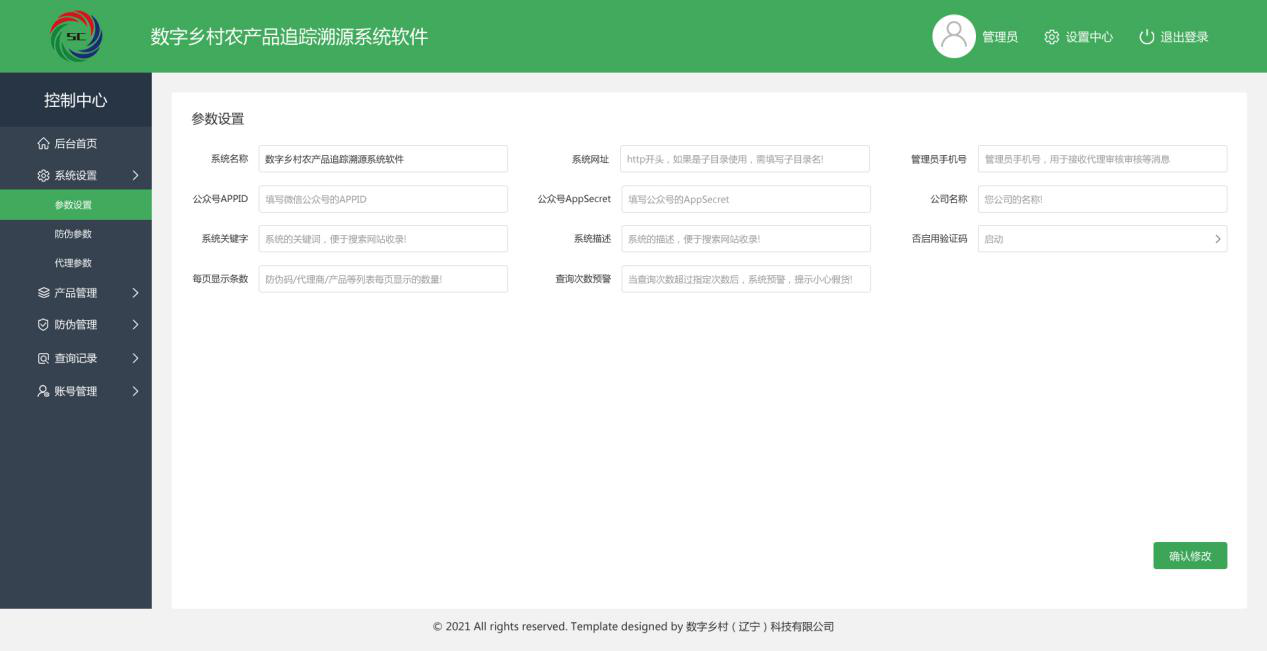The height and width of the screenshot is (651, 1267).
Task: Click the power icon beside 退出登录
Action: point(1147,37)
